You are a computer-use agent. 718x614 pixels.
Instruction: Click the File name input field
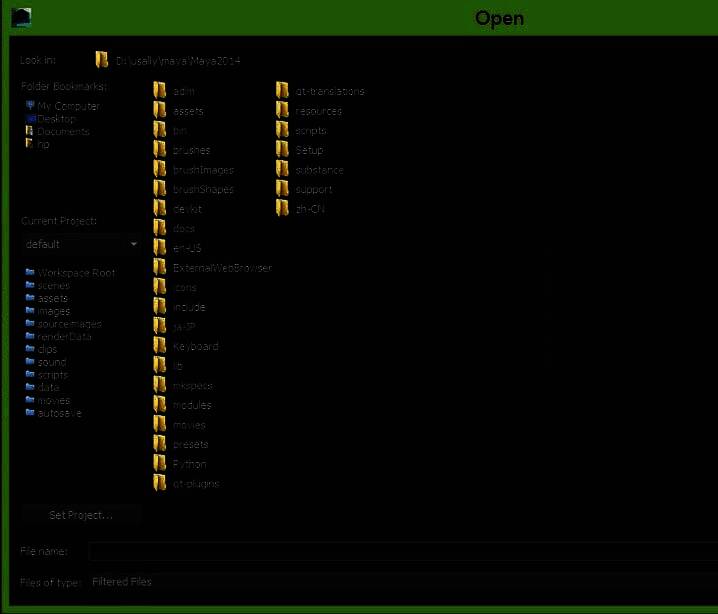[400, 551]
